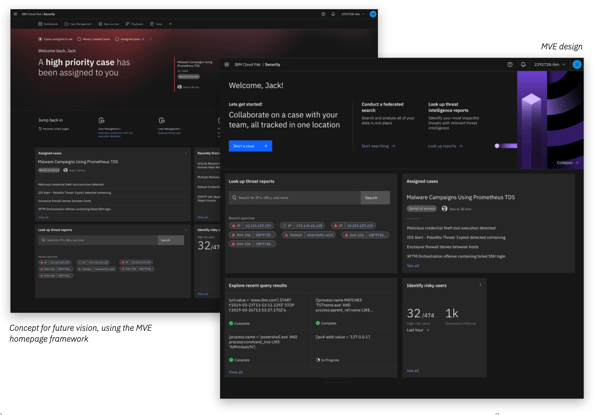596x415 pixels.
Task: Click the help icon in the concept window header
Action: tap(323, 14)
